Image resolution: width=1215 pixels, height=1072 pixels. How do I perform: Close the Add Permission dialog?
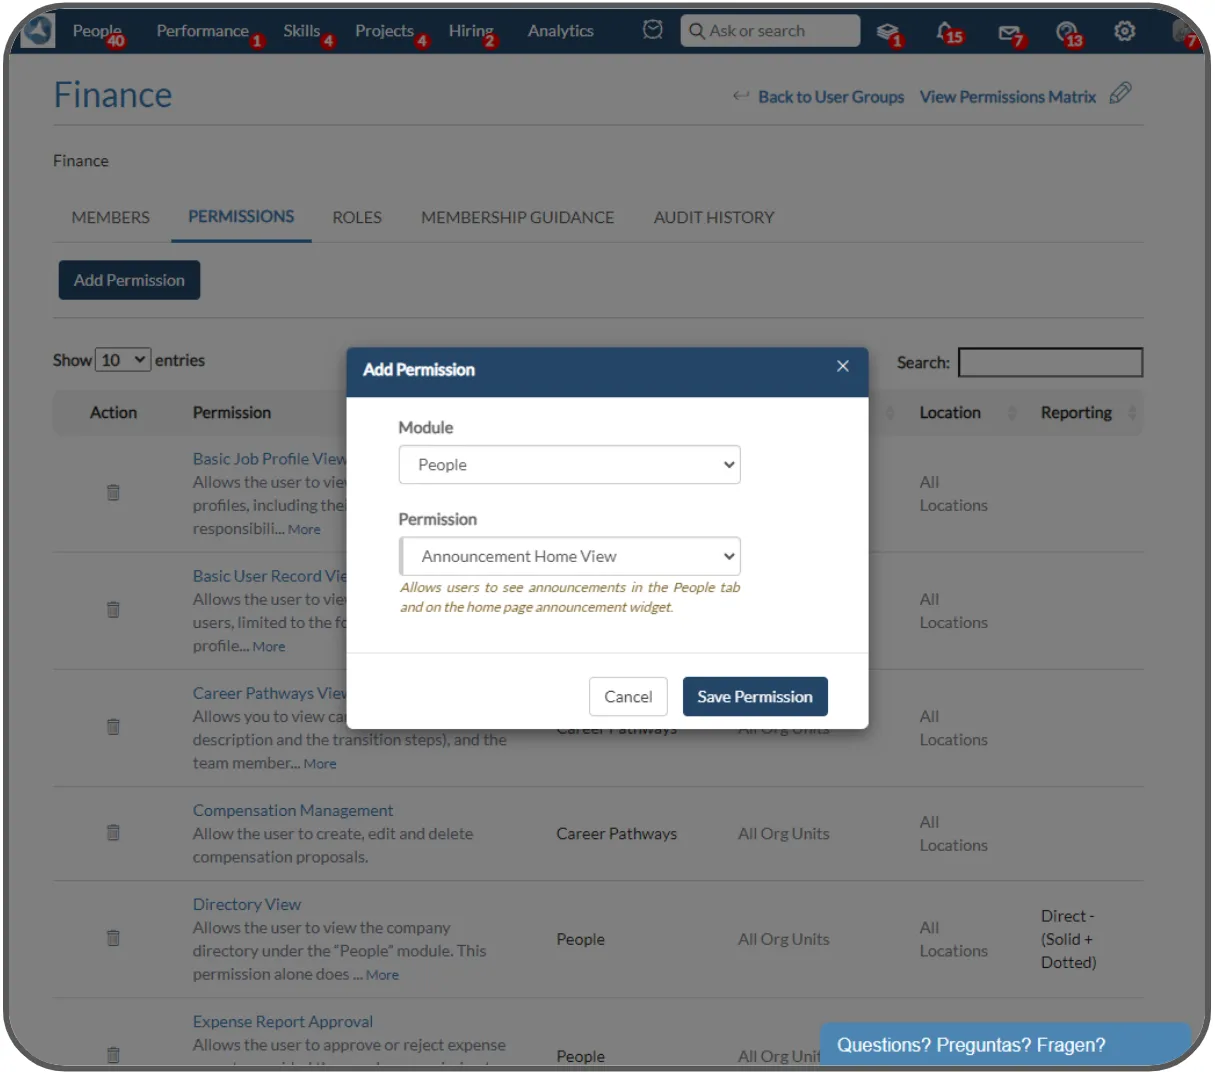click(843, 366)
